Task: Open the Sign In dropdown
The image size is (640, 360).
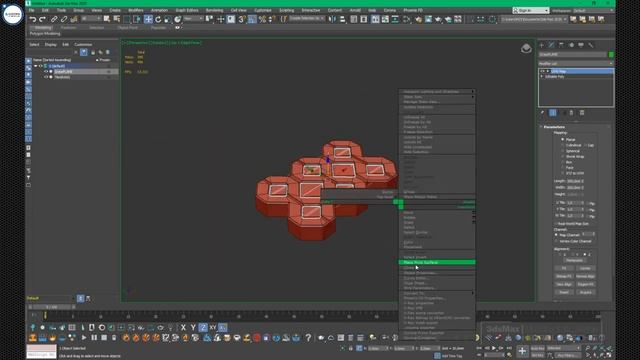Action: (531, 10)
